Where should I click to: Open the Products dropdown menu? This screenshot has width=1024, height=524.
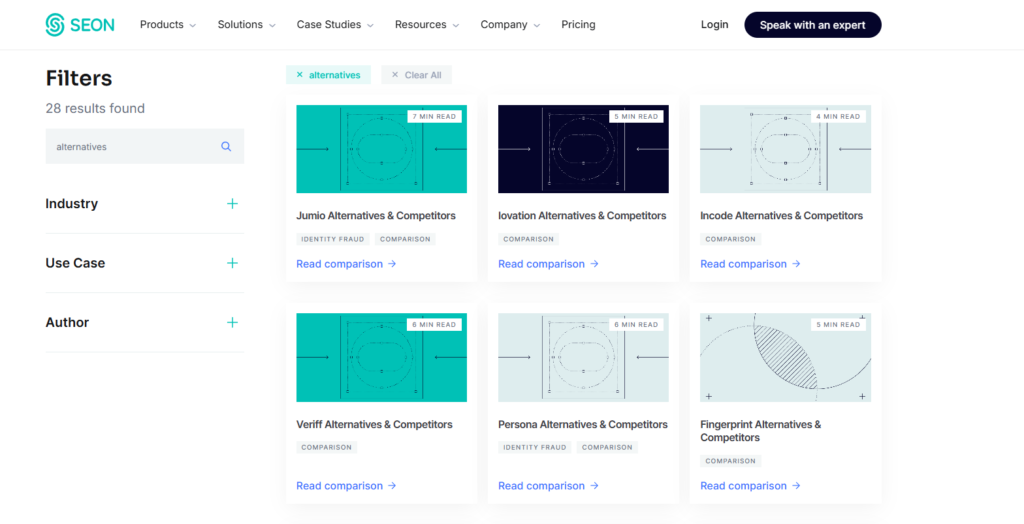pyautogui.click(x=168, y=25)
